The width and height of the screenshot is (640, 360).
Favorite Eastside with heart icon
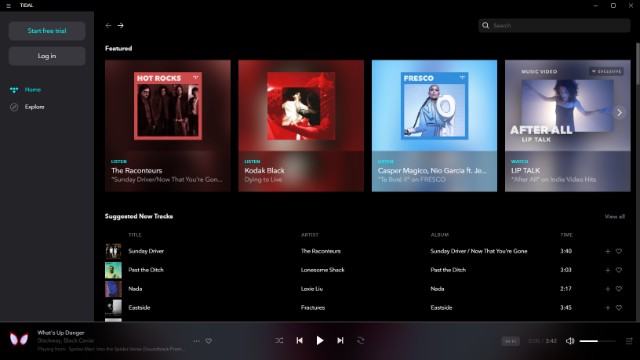[619, 308]
